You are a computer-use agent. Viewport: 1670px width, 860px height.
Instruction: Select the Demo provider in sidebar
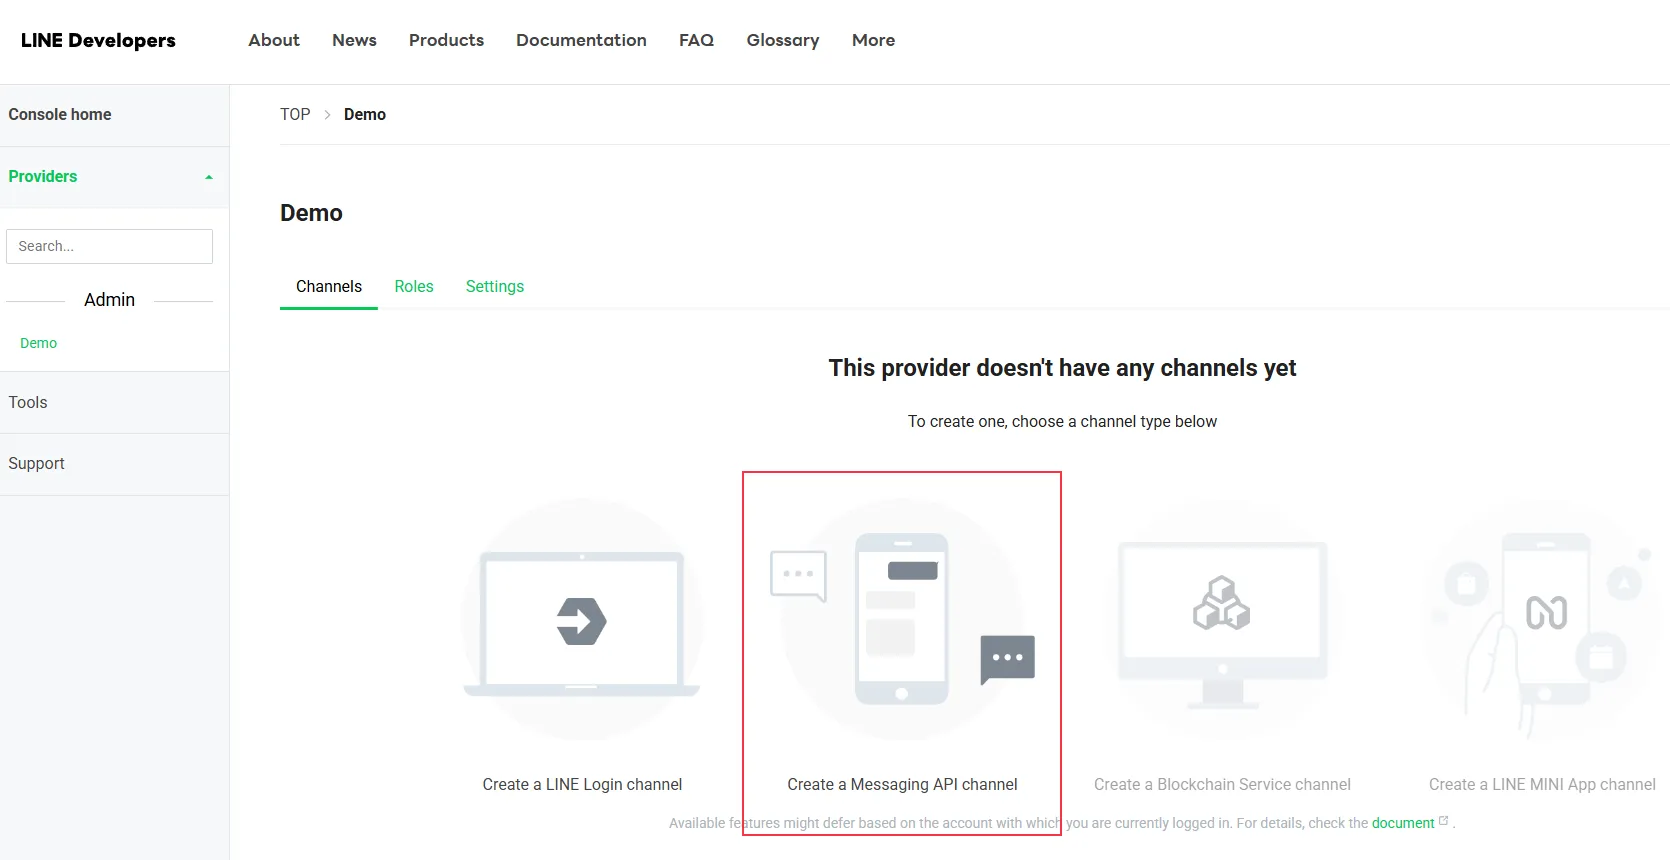coord(39,343)
